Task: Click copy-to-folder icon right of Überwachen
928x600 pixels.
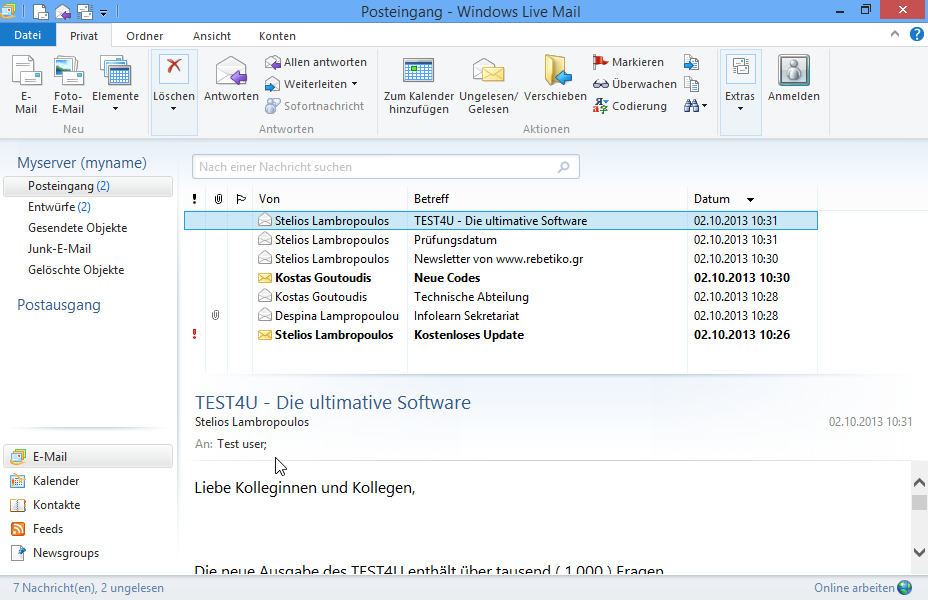Action: click(691, 84)
